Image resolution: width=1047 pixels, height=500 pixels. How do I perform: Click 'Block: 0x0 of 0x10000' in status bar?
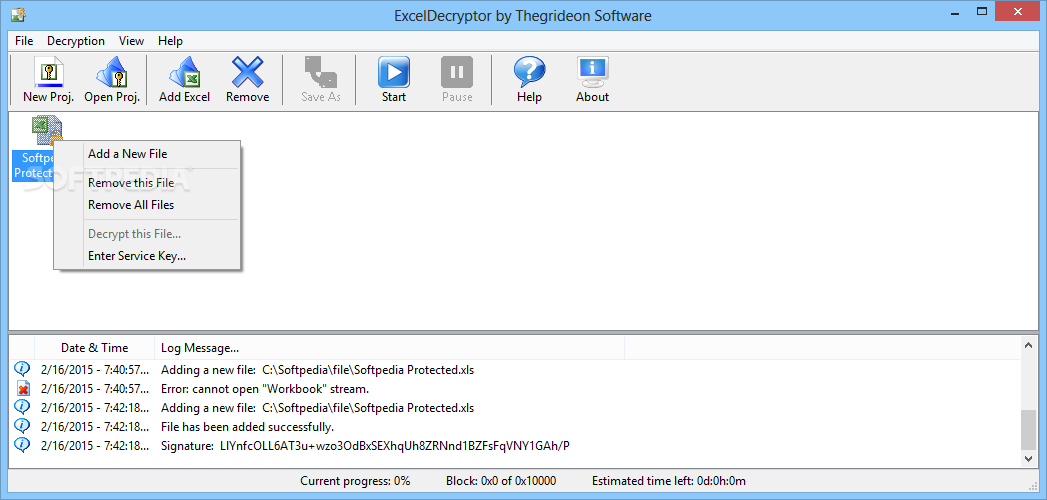click(501, 481)
